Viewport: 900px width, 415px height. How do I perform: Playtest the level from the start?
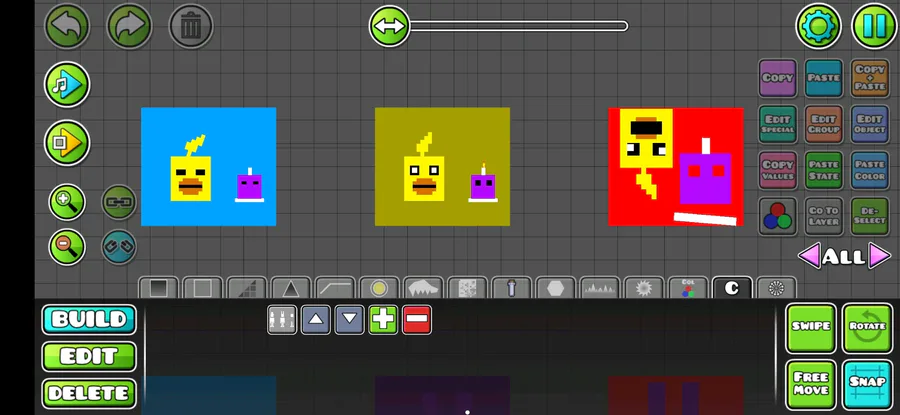(67, 142)
